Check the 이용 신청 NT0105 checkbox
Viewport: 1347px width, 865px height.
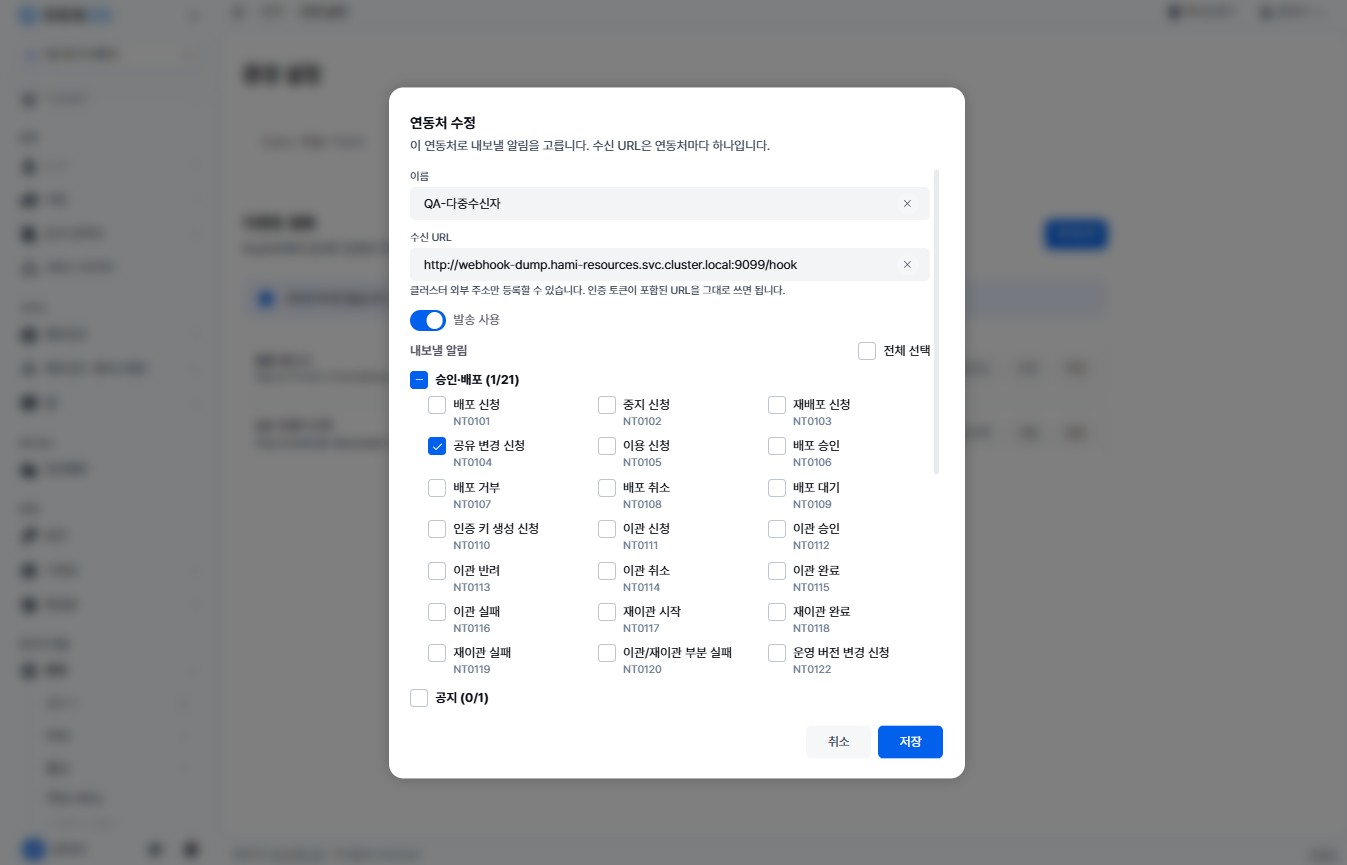click(607, 446)
